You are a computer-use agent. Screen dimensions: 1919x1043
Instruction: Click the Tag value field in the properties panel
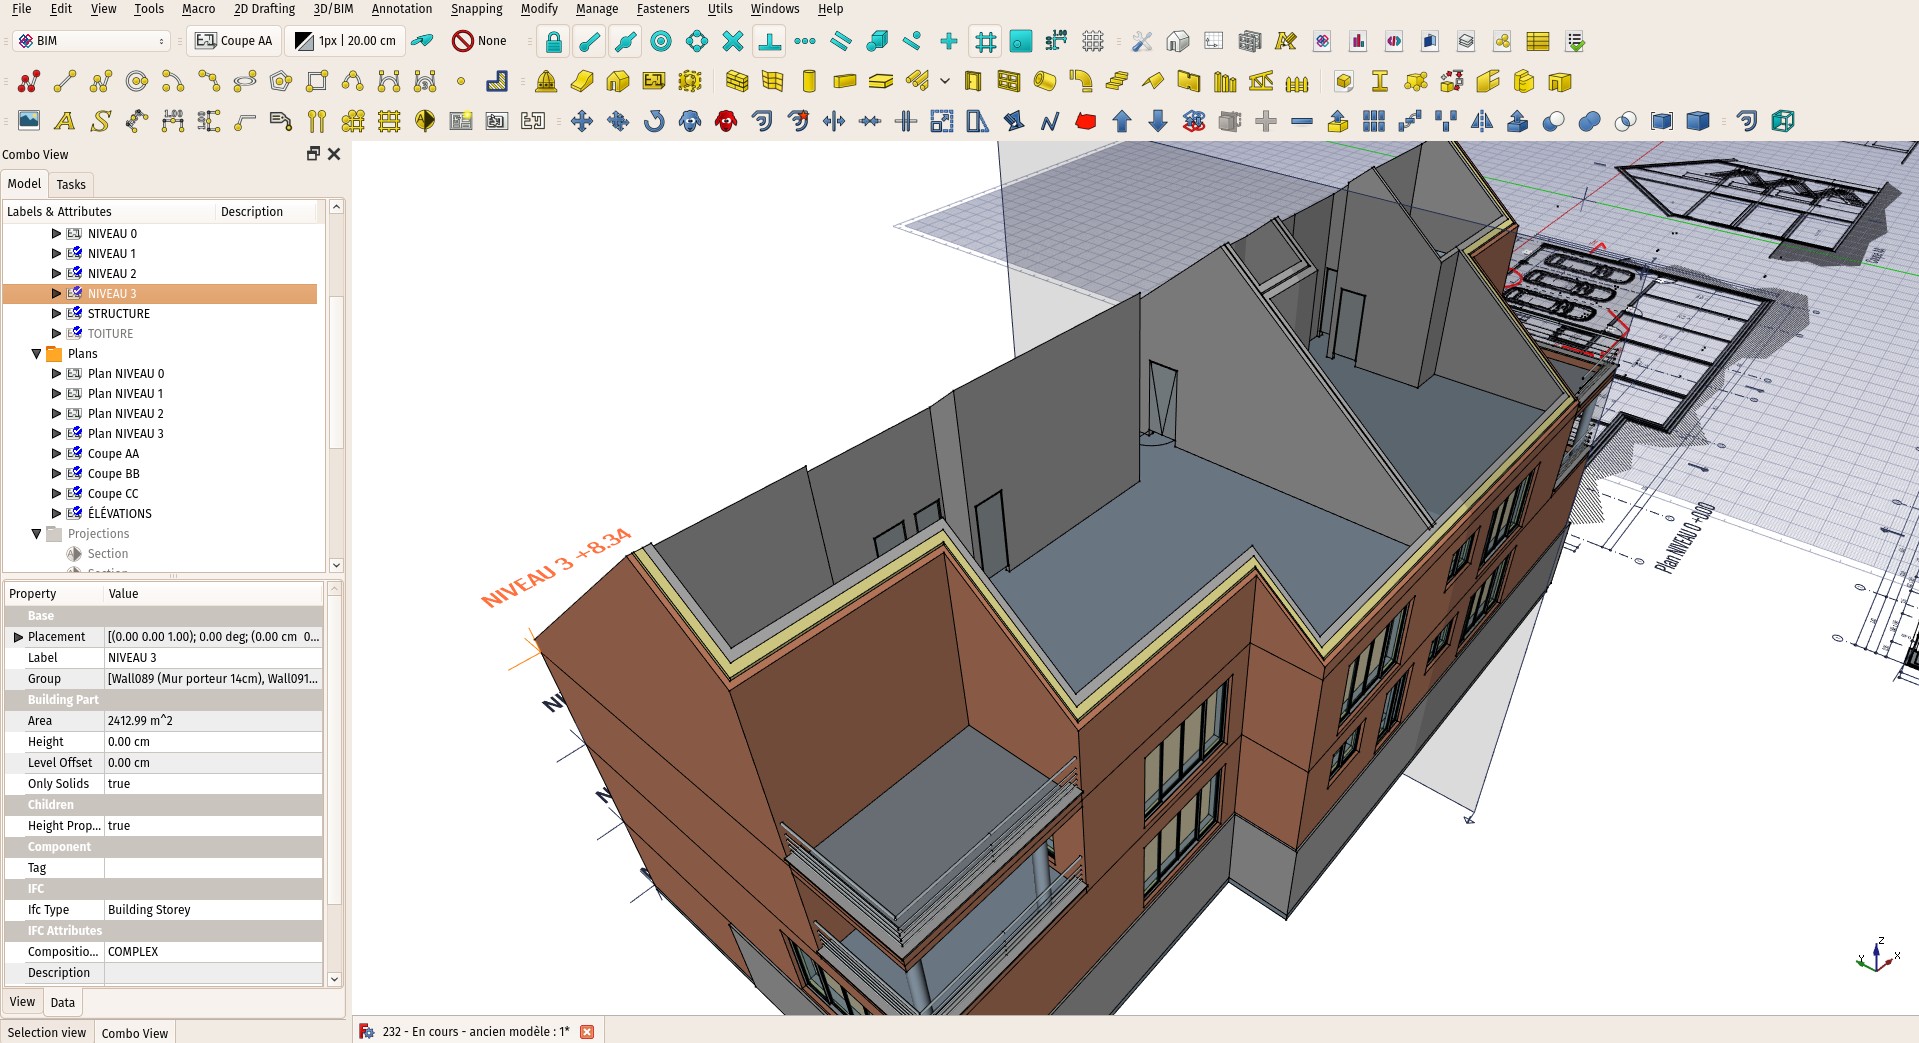(x=212, y=867)
